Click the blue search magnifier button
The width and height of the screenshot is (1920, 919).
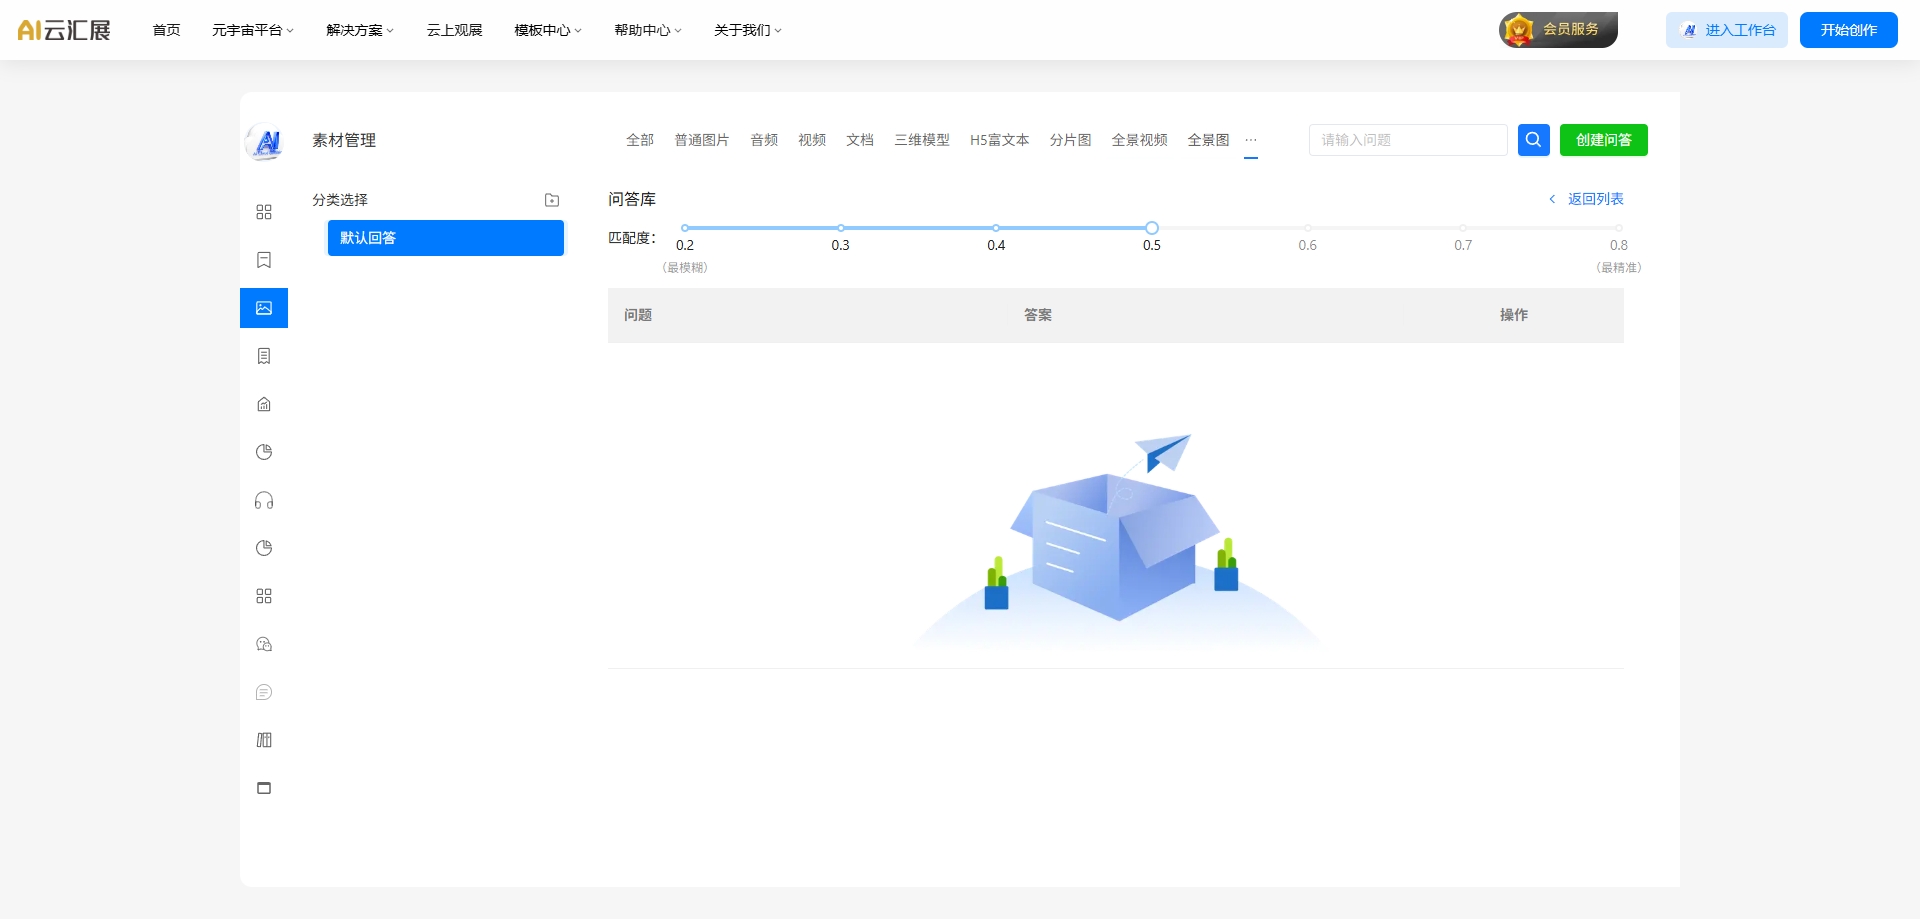click(1533, 140)
